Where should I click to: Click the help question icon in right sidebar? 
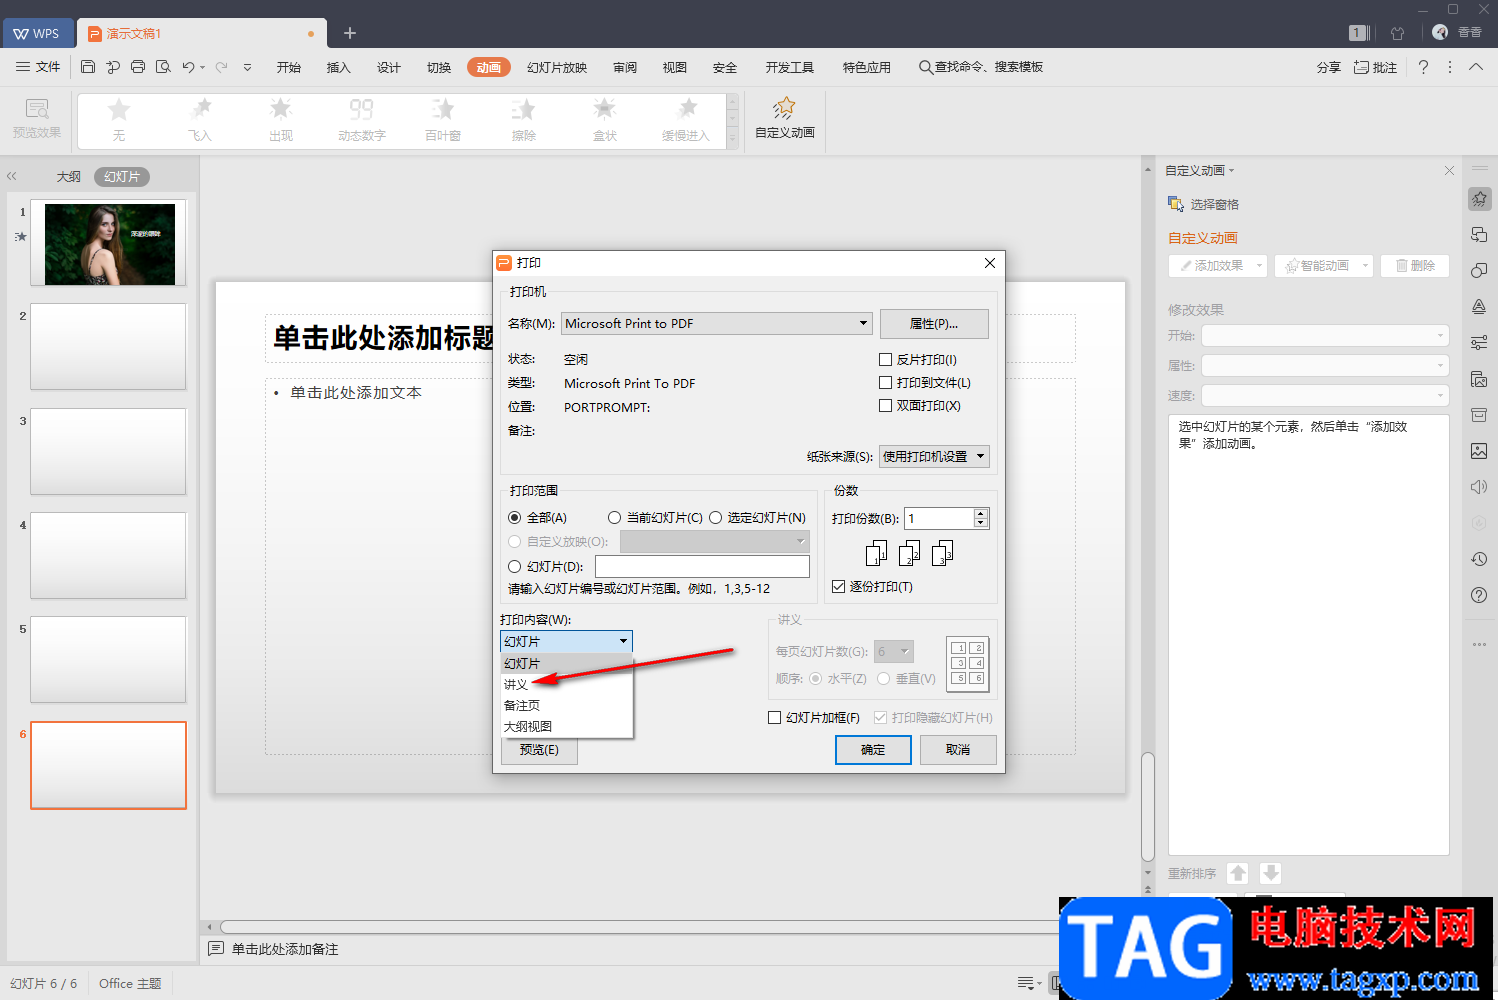click(1479, 595)
